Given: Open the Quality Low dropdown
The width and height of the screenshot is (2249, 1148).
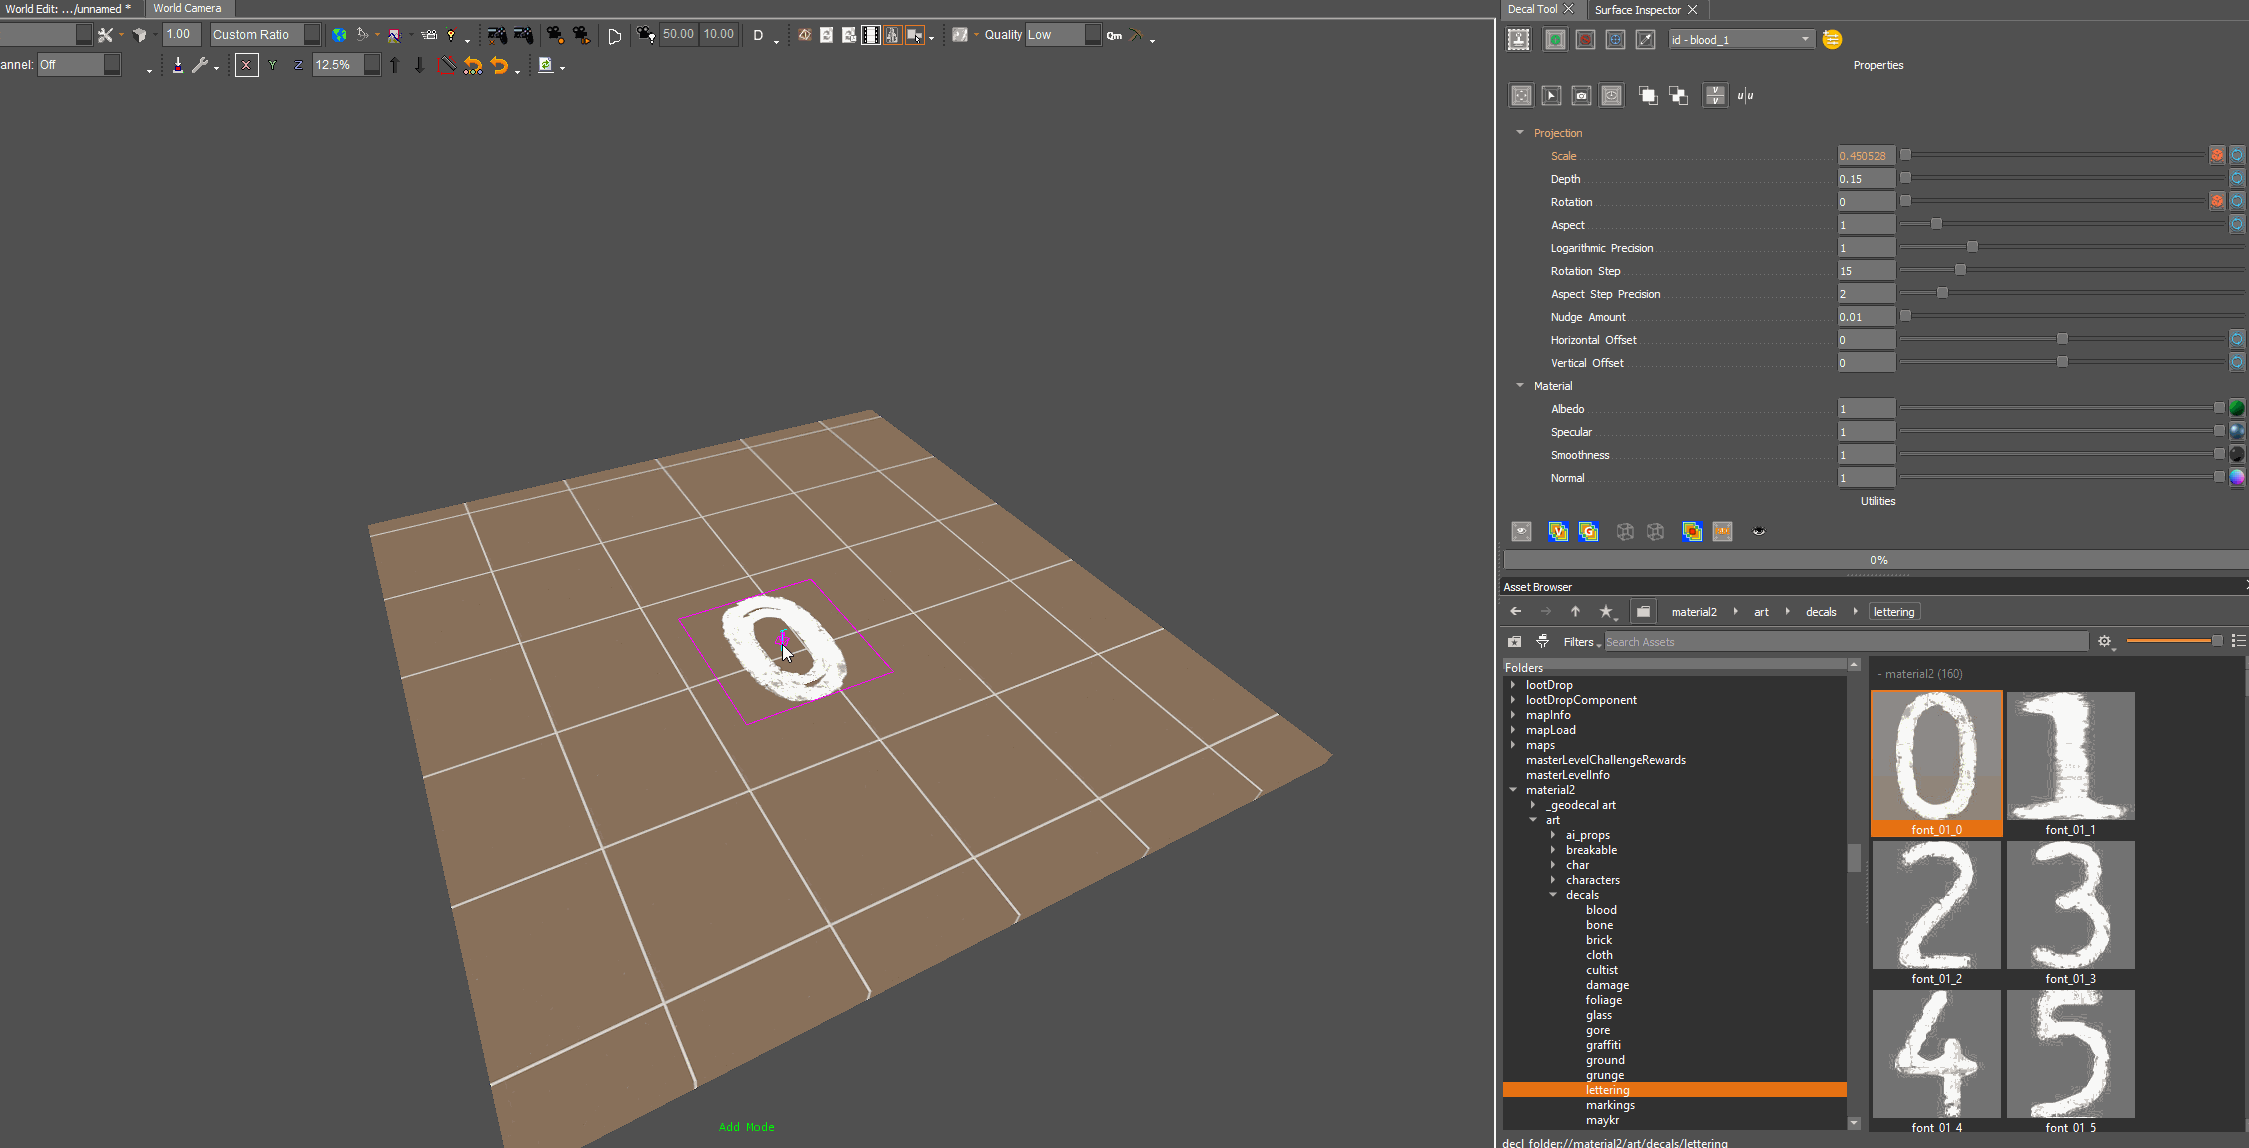Looking at the screenshot, I should [x=1063, y=34].
